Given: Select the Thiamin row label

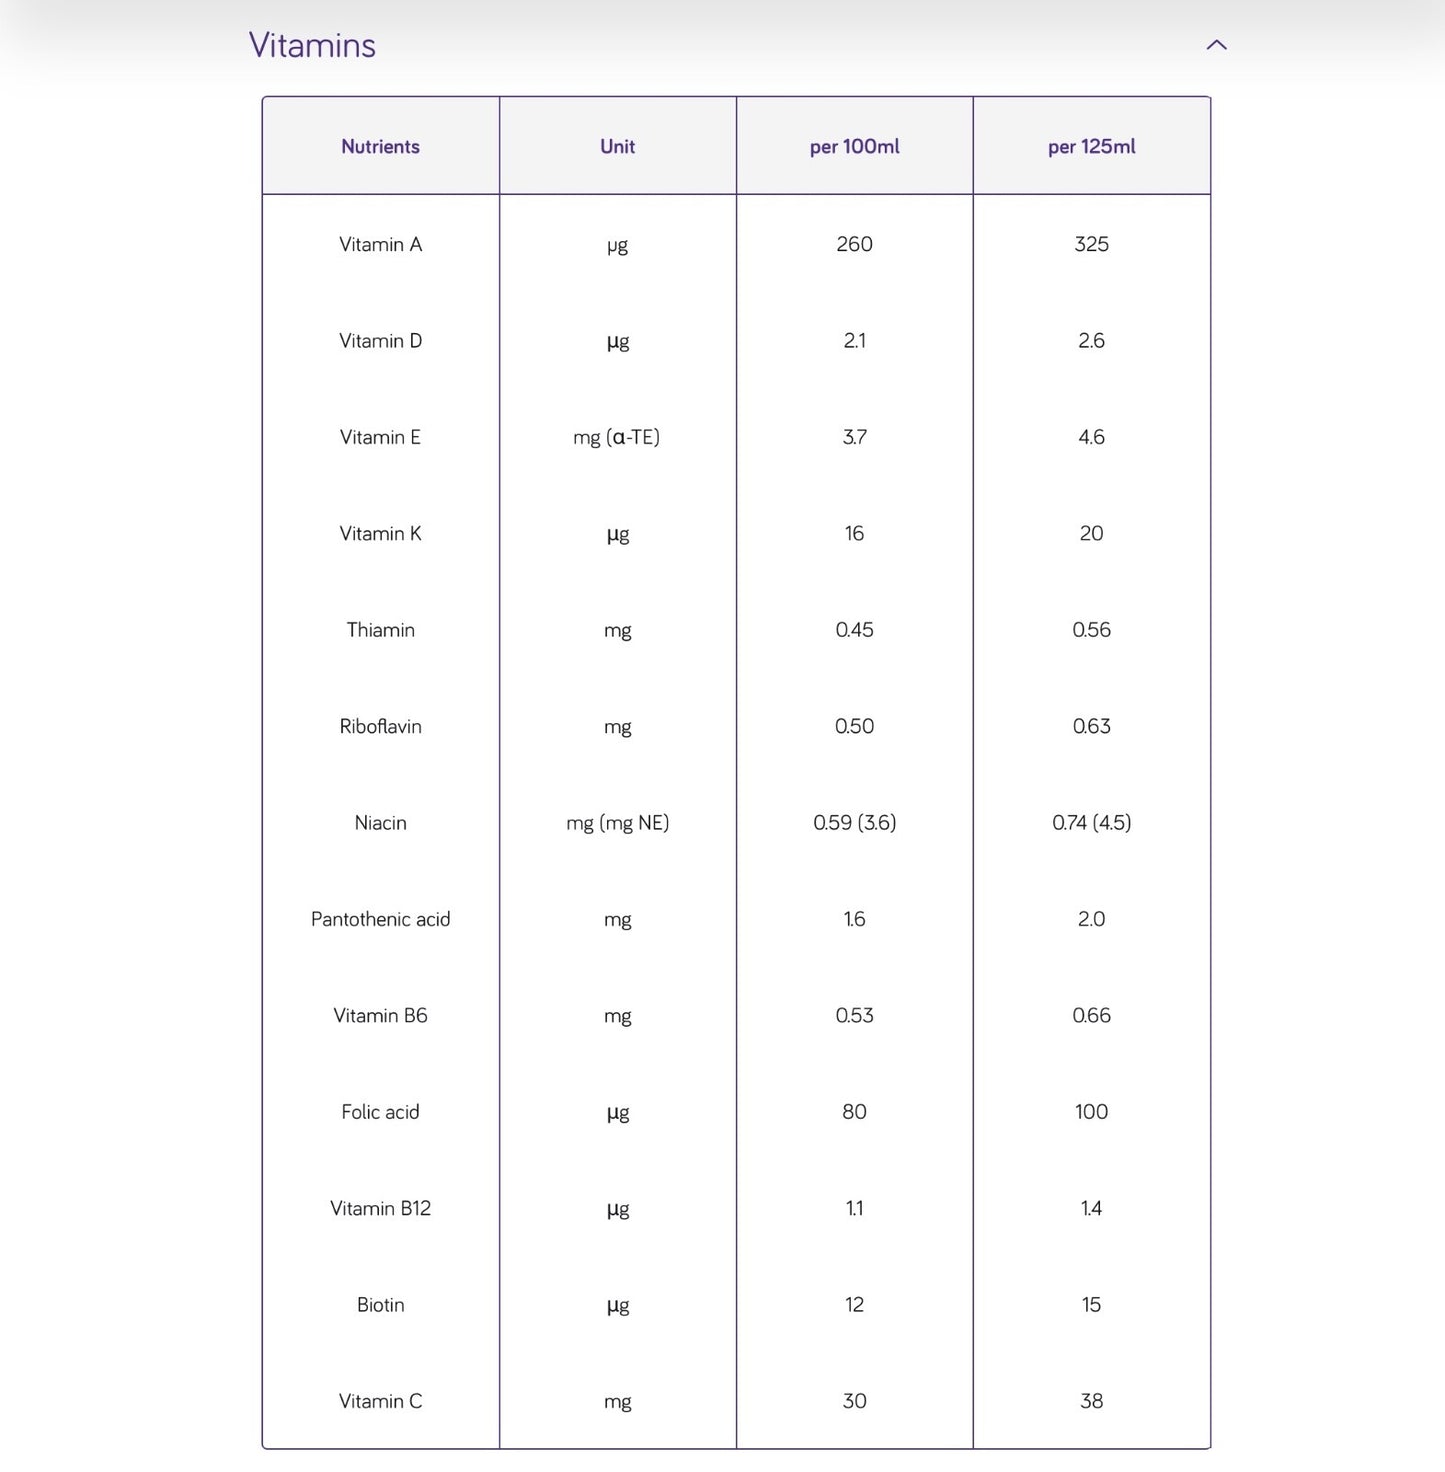Looking at the screenshot, I should (x=380, y=630).
